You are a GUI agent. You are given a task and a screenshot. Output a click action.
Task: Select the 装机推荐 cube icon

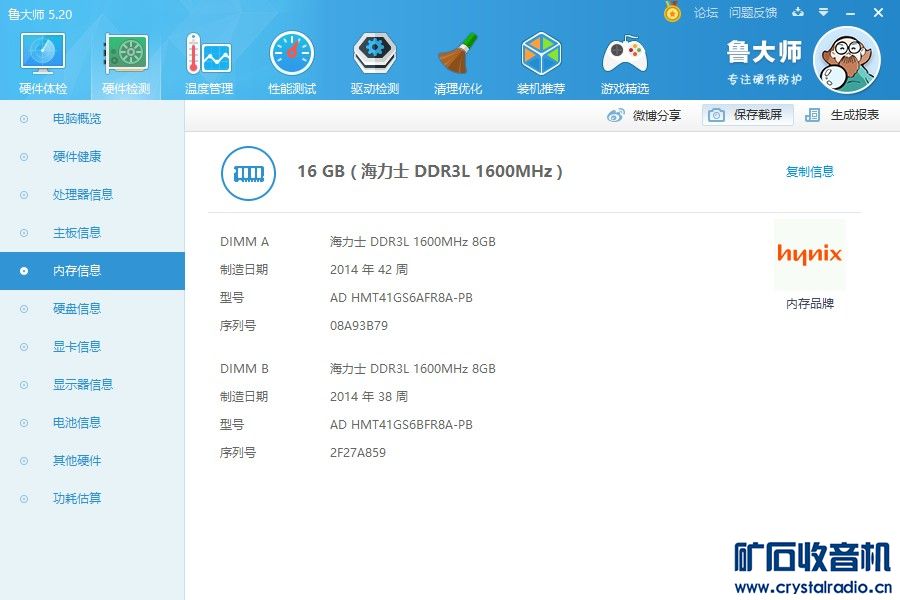541,55
